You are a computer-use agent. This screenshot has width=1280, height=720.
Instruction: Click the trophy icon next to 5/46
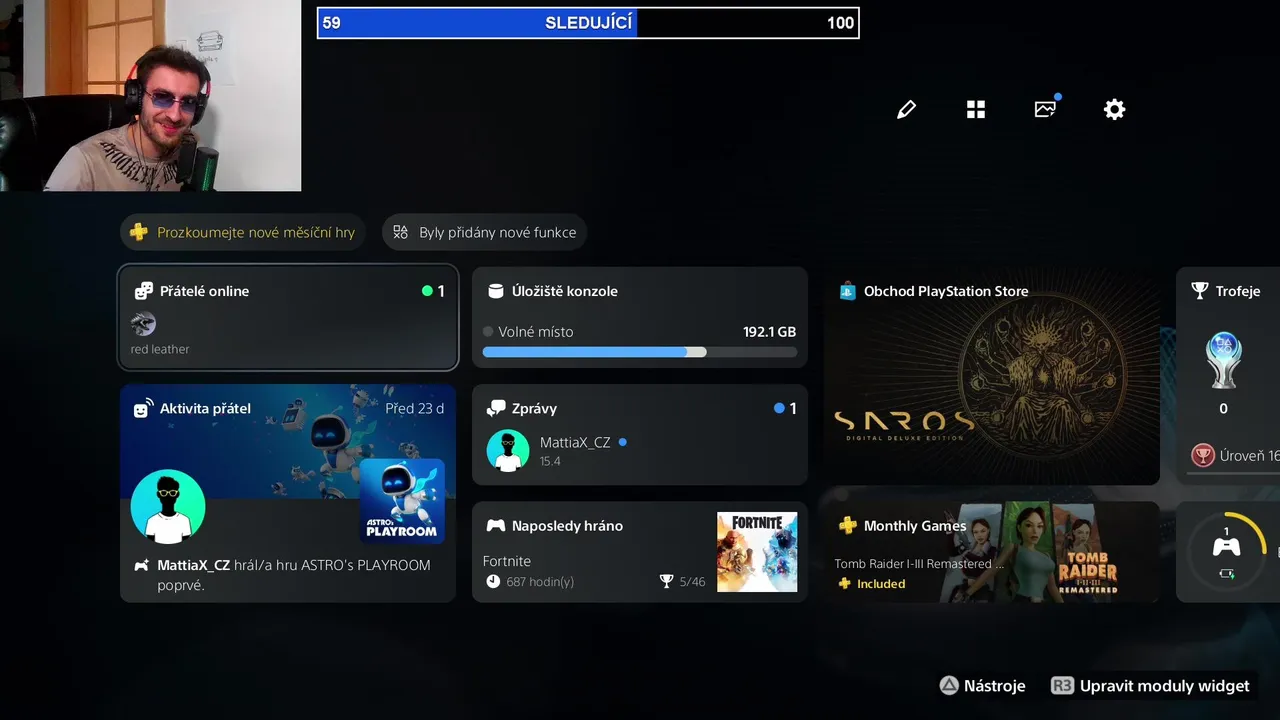pos(667,581)
